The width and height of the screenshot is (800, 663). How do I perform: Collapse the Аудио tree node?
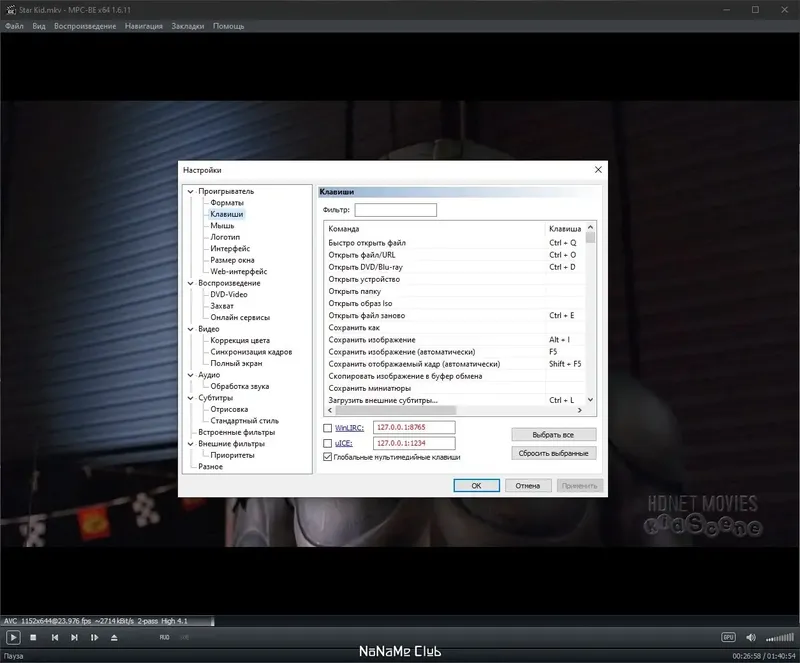(x=190, y=375)
